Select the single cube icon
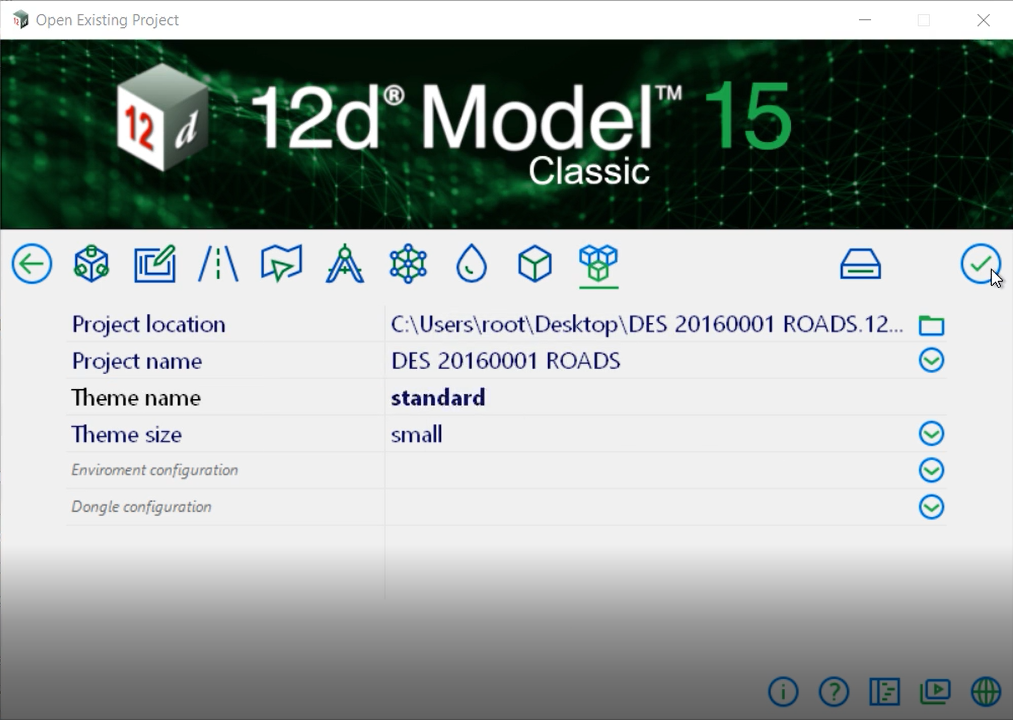This screenshot has width=1013, height=720. (535, 264)
